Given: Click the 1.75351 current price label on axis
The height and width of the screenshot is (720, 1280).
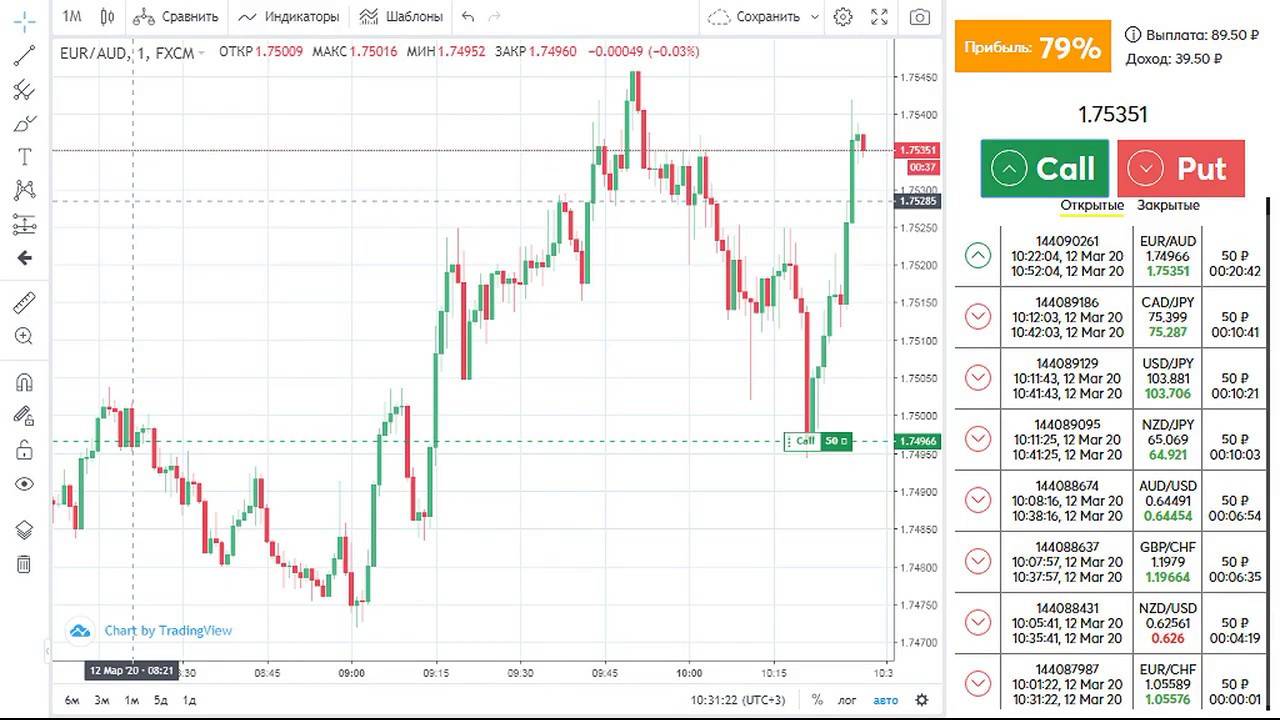Looking at the screenshot, I should pyautogui.click(x=917, y=150).
